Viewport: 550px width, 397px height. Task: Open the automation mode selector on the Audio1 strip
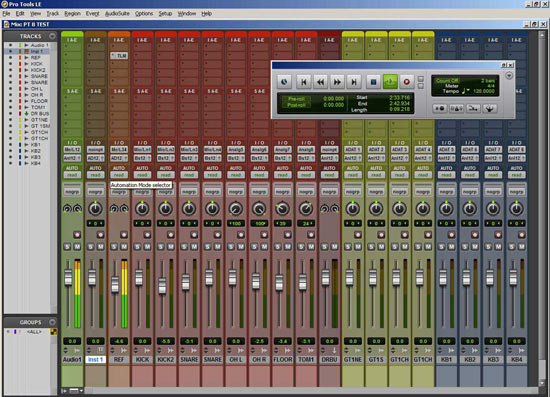(72, 175)
